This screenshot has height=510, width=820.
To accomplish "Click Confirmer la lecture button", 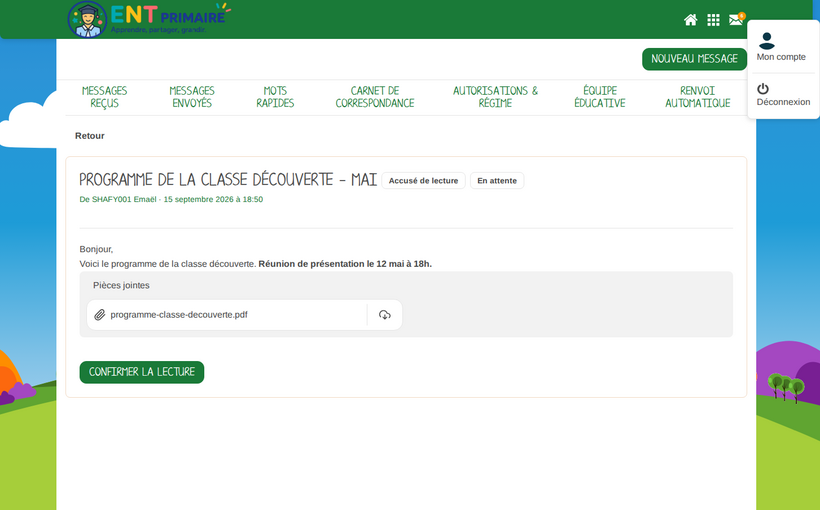I will tap(142, 372).
